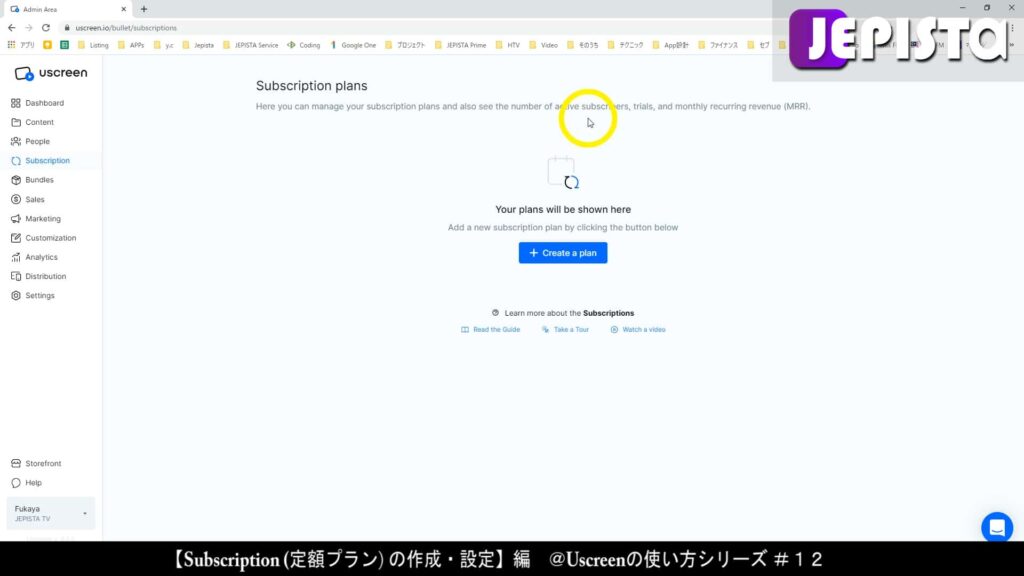
Task: Click the Watch a video link
Action: 638,330
